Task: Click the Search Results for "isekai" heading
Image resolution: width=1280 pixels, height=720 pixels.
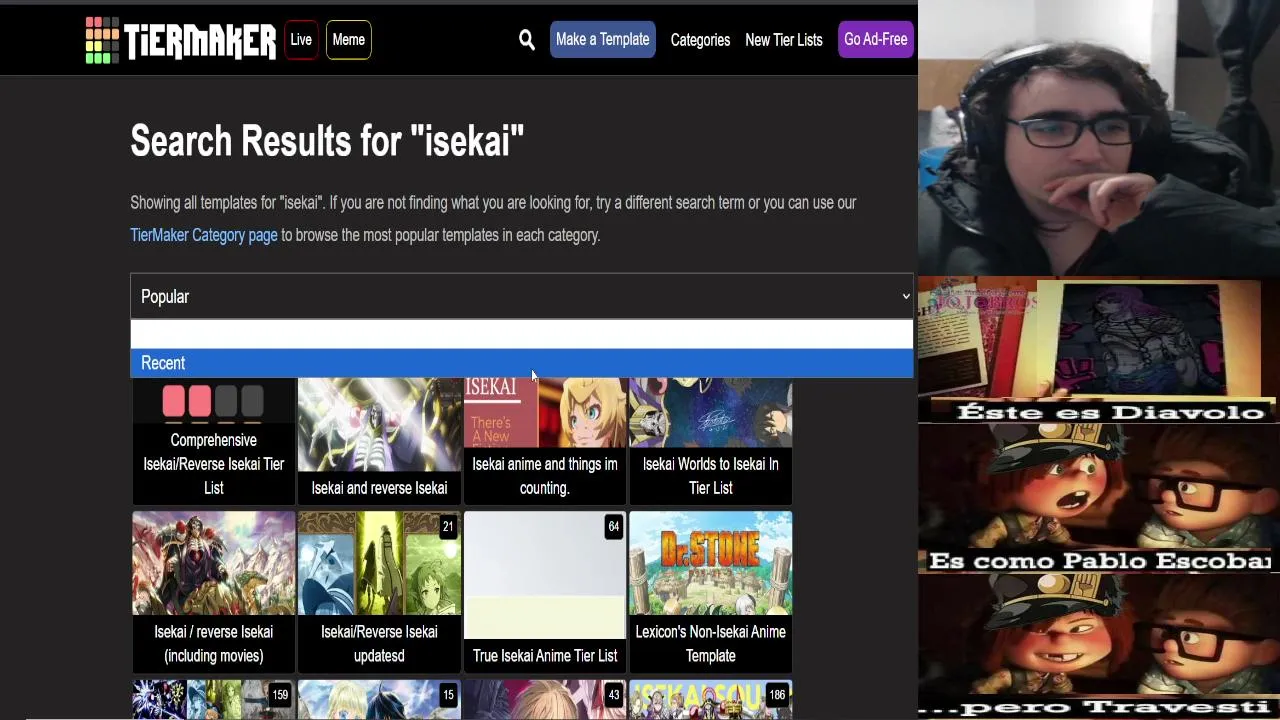Action: (x=327, y=141)
